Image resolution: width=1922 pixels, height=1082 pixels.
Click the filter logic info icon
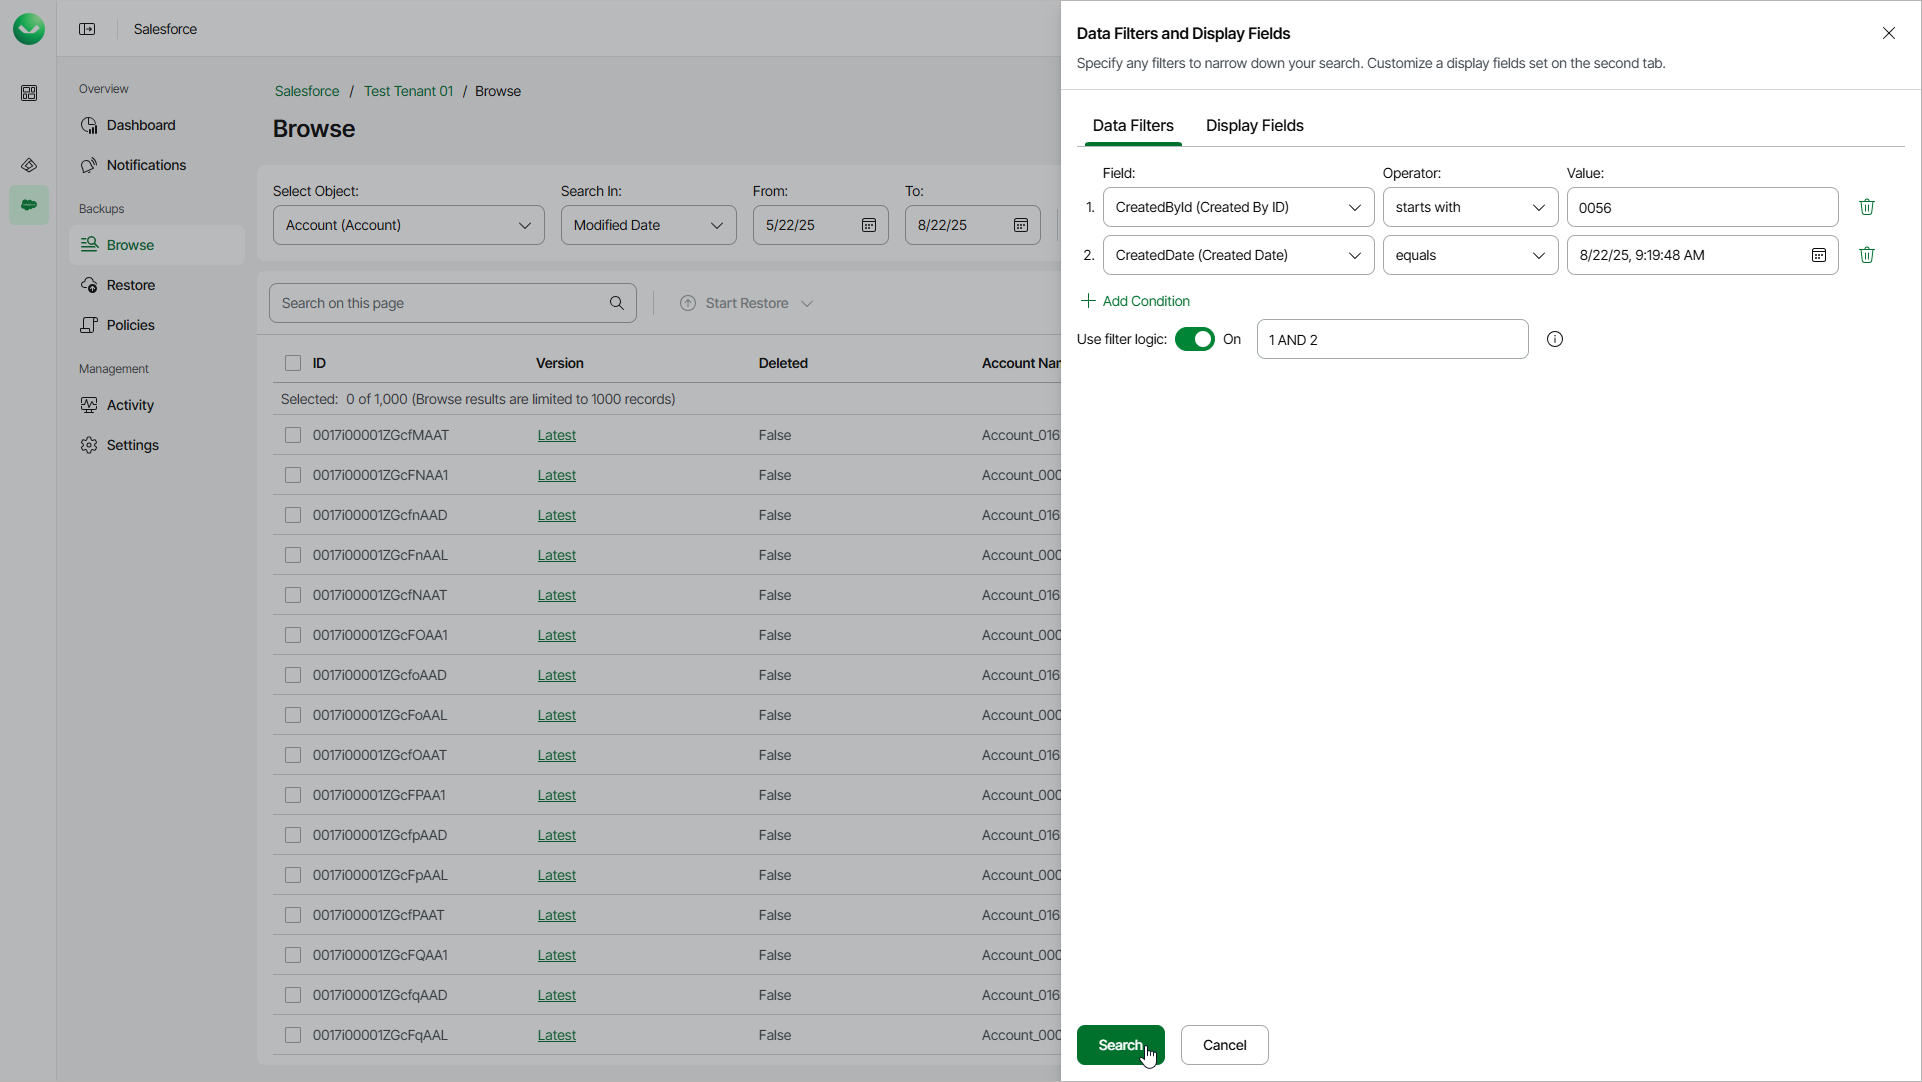point(1554,339)
